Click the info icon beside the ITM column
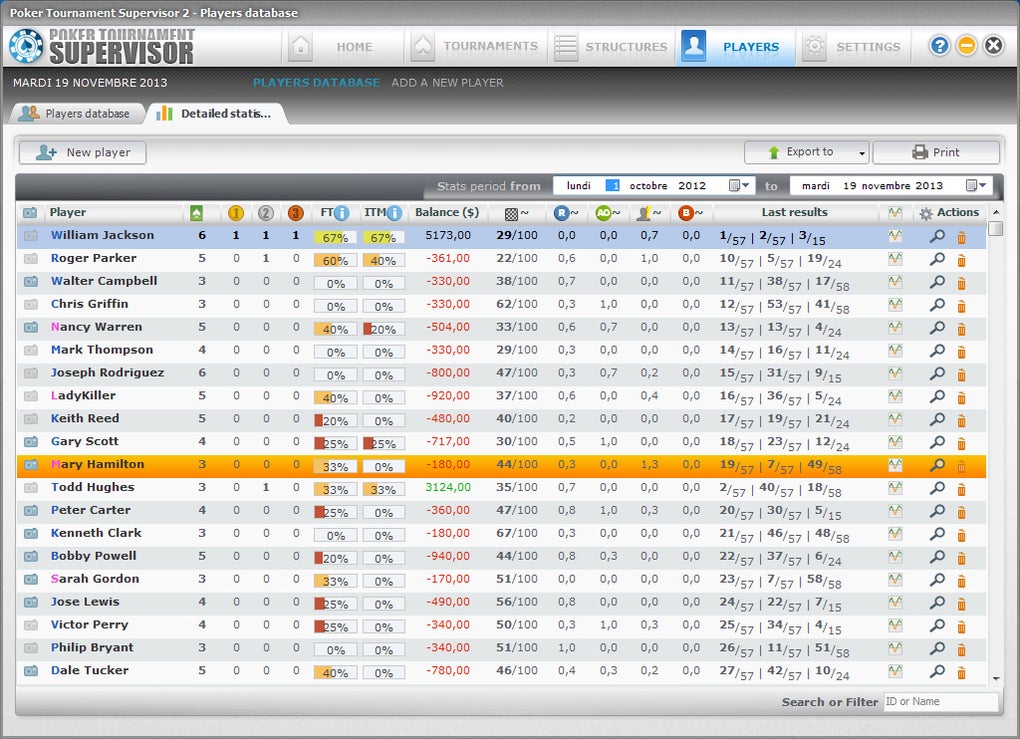This screenshot has width=1020, height=739. 395,213
